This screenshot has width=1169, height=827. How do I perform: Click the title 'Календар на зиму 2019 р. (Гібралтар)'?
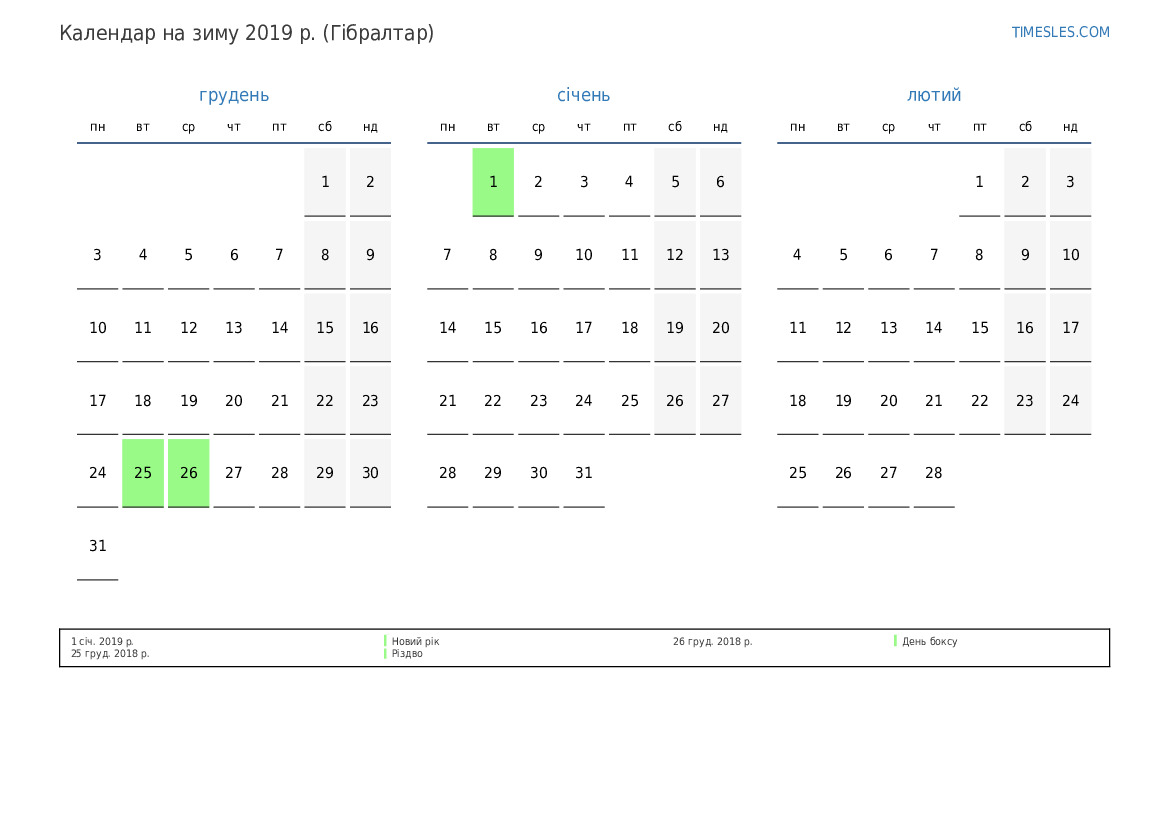[247, 33]
